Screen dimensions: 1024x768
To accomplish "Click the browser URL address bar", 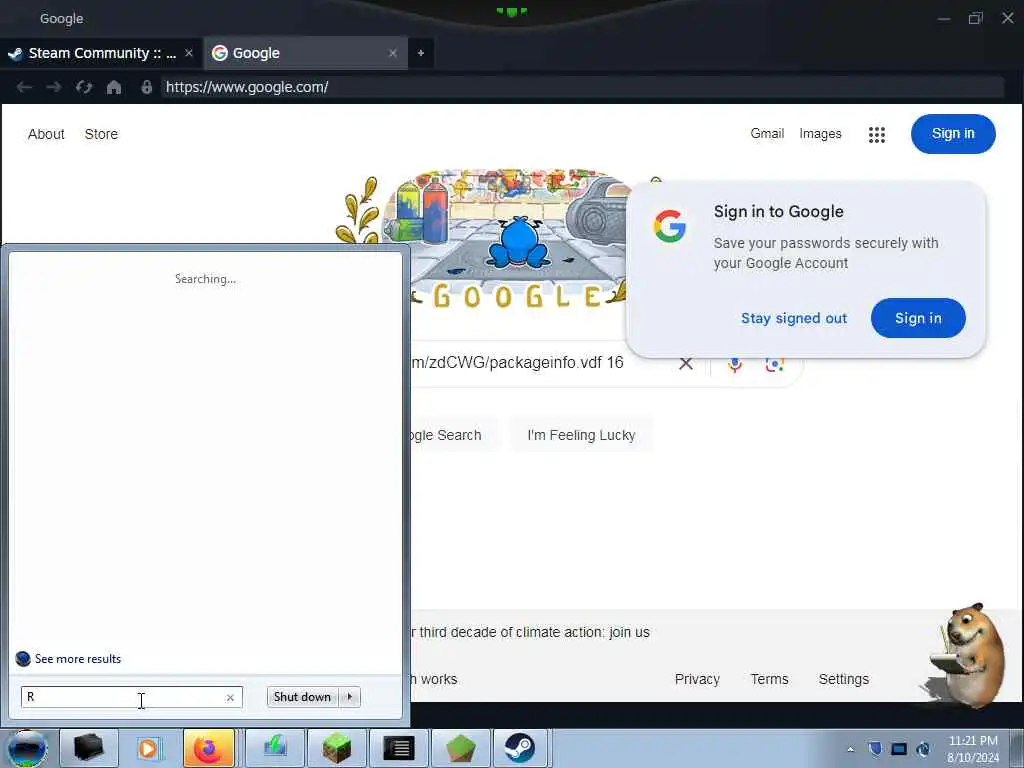I will click(x=582, y=87).
